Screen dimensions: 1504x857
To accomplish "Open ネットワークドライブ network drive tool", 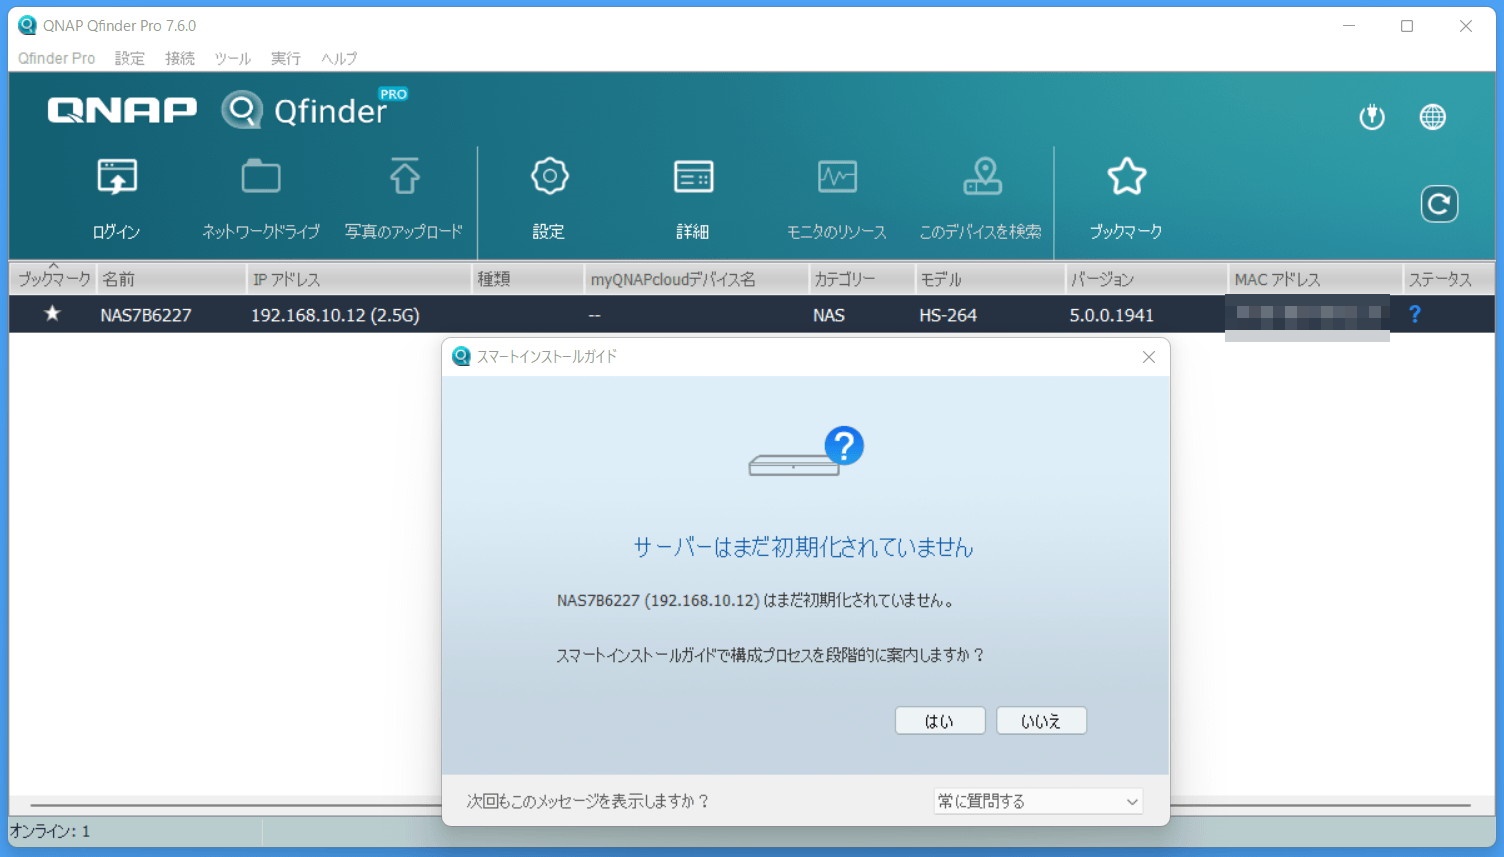I will tap(261, 197).
